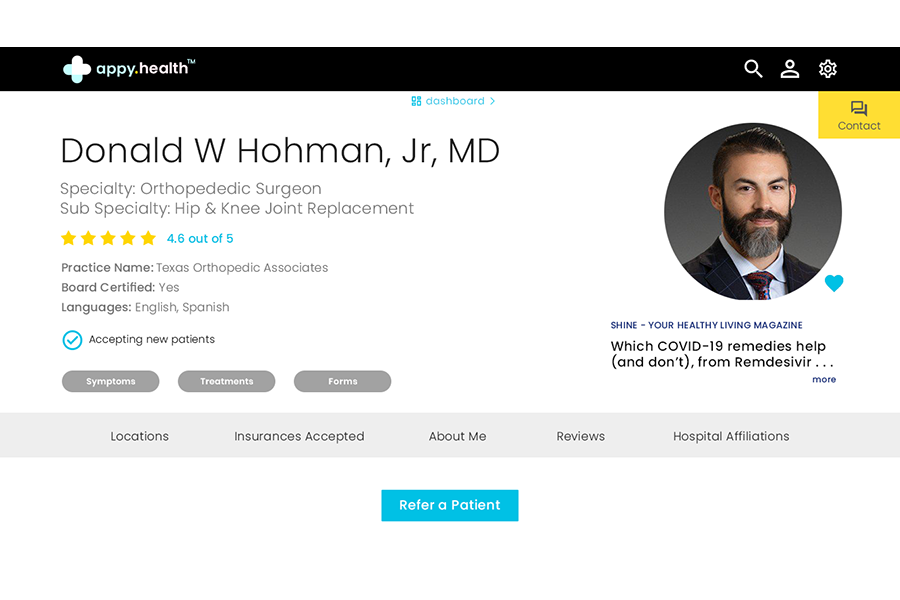The width and height of the screenshot is (900, 600).
Task: Select the Reviews tab
Action: [580, 436]
